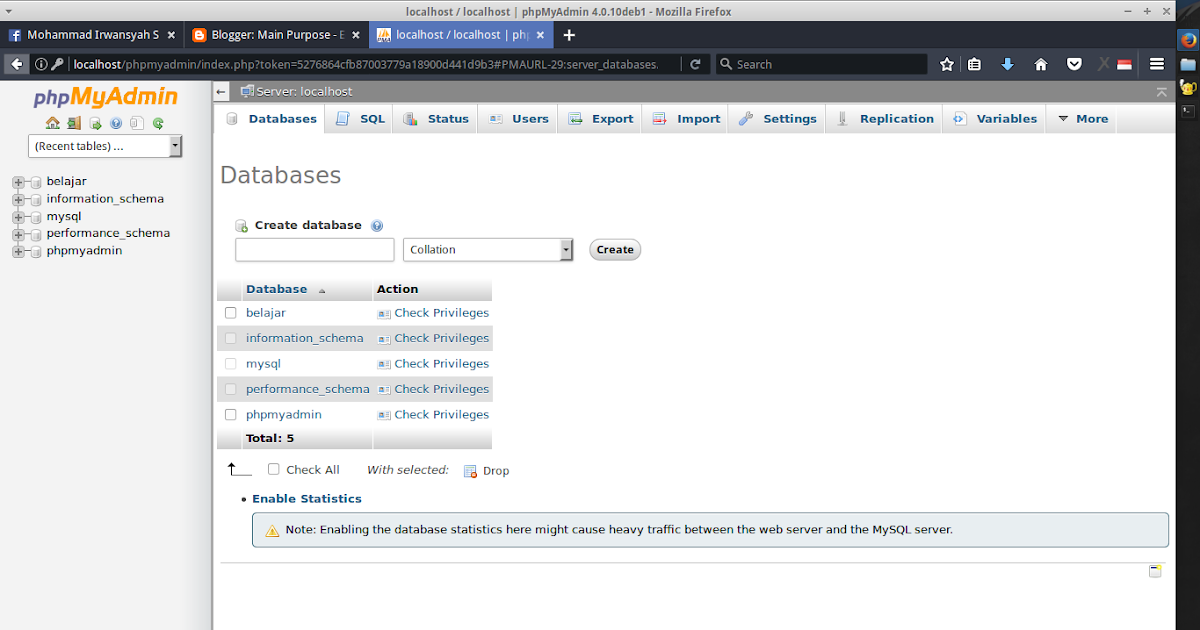1200x630 pixels.
Task: Open the SQL query window icon
Action: click(94, 123)
